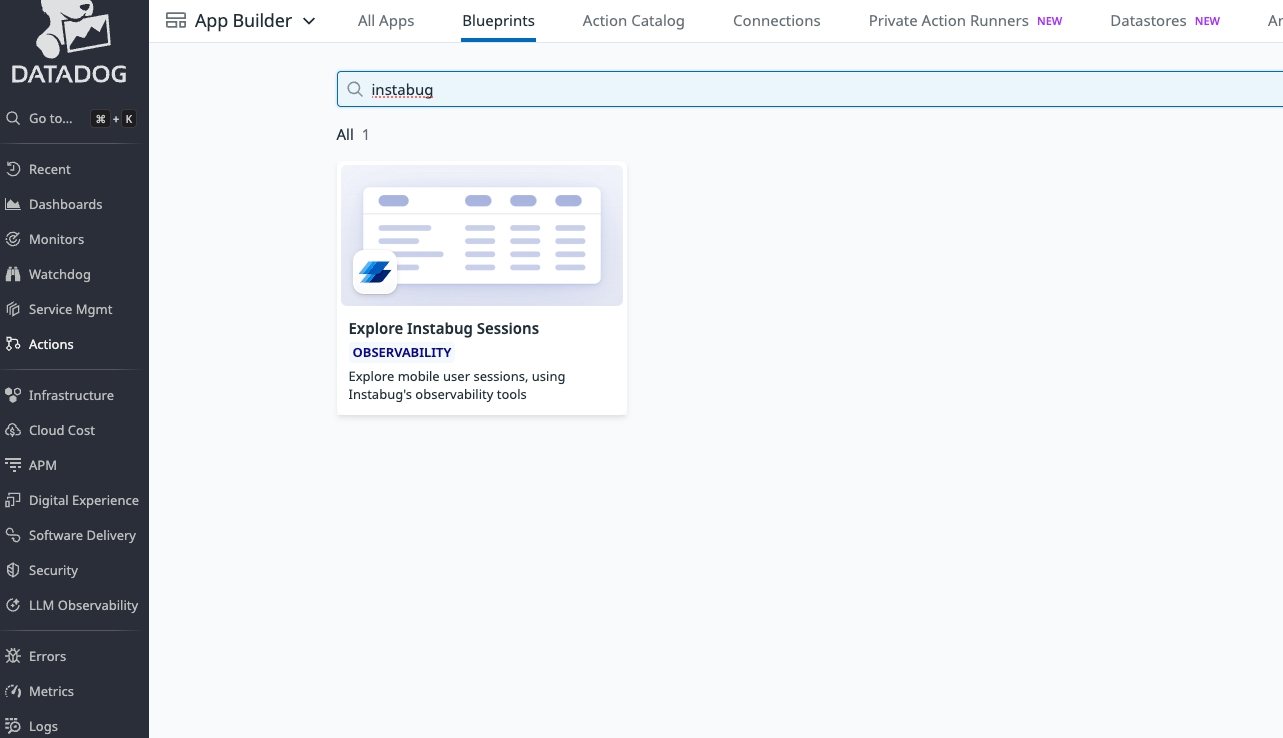
Task: Open the Dashboards sidebar icon
Action: point(13,204)
